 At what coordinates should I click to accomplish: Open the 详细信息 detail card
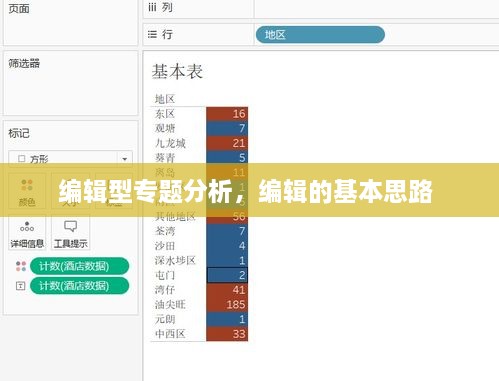click(x=27, y=234)
